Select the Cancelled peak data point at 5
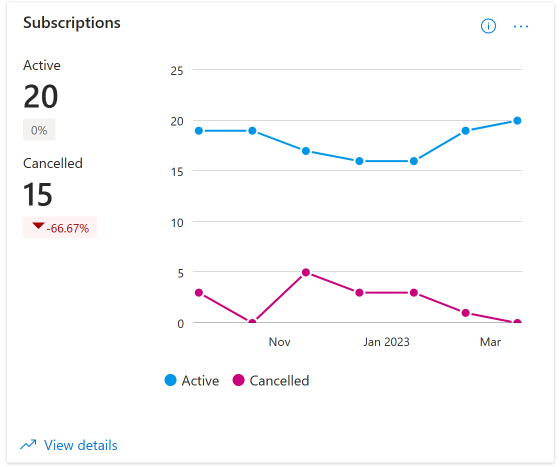 pyautogui.click(x=306, y=272)
